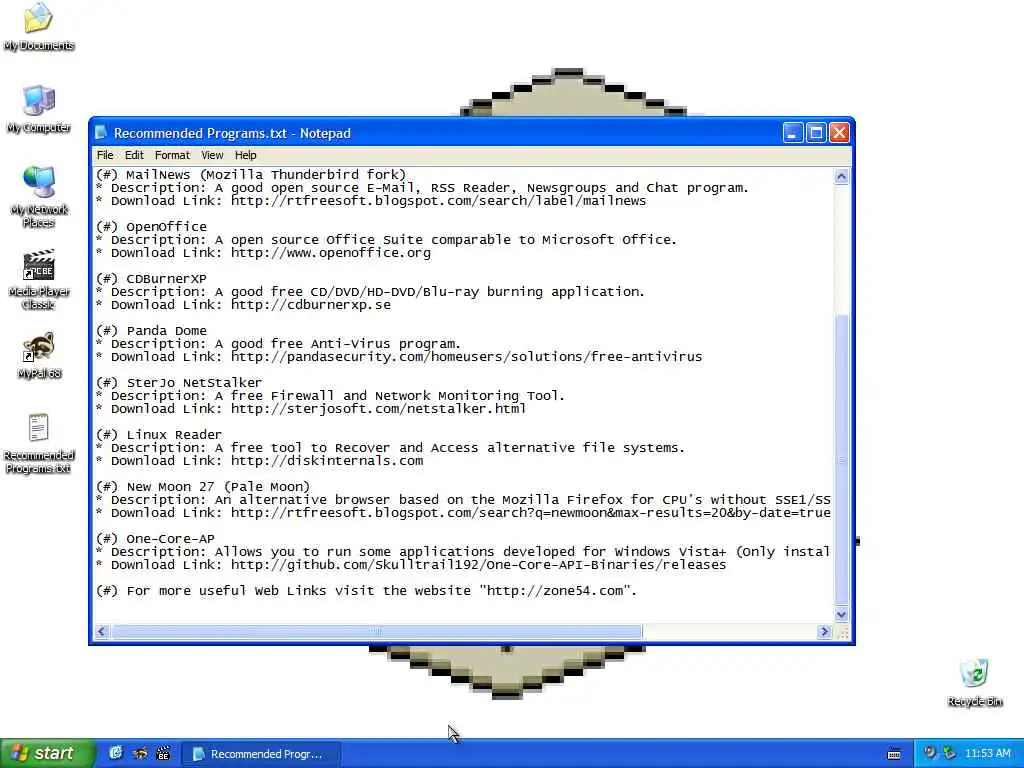Click the text "MailNews (Mozilla Thunderbird fork)"
Viewport: 1024px width, 768px height.
coord(266,174)
